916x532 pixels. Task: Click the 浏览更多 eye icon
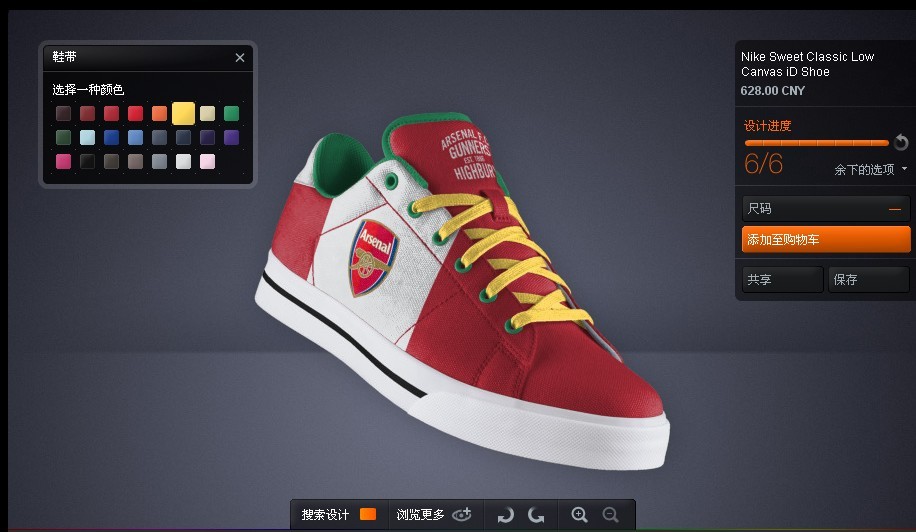[x=461, y=515]
